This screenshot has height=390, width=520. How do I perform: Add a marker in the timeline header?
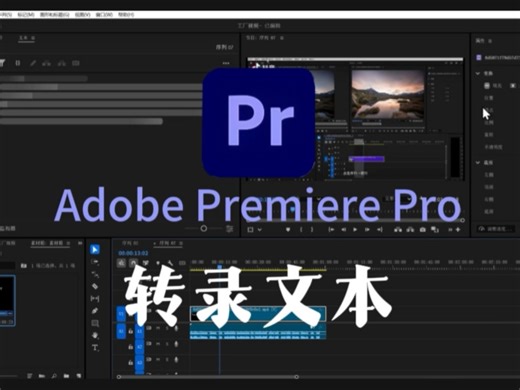(158, 263)
